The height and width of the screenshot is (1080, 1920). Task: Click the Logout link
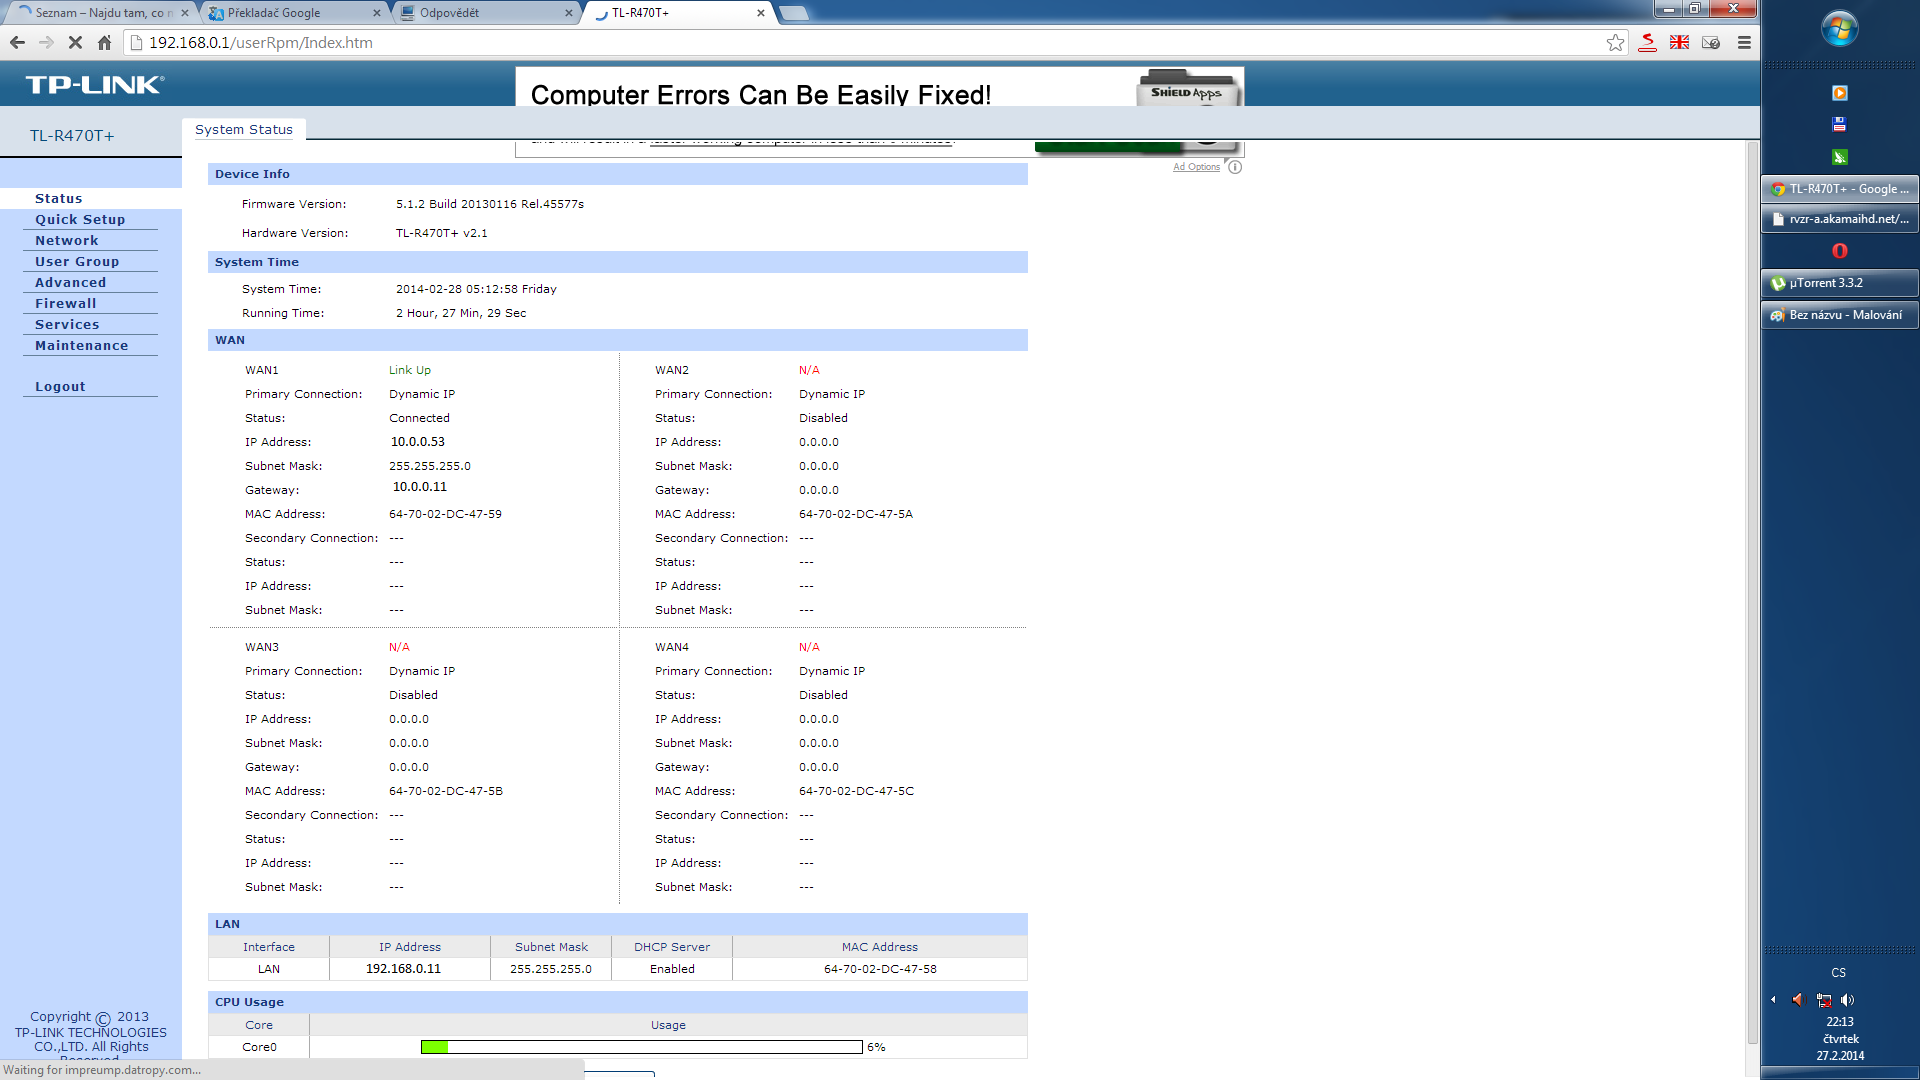[60, 386]
